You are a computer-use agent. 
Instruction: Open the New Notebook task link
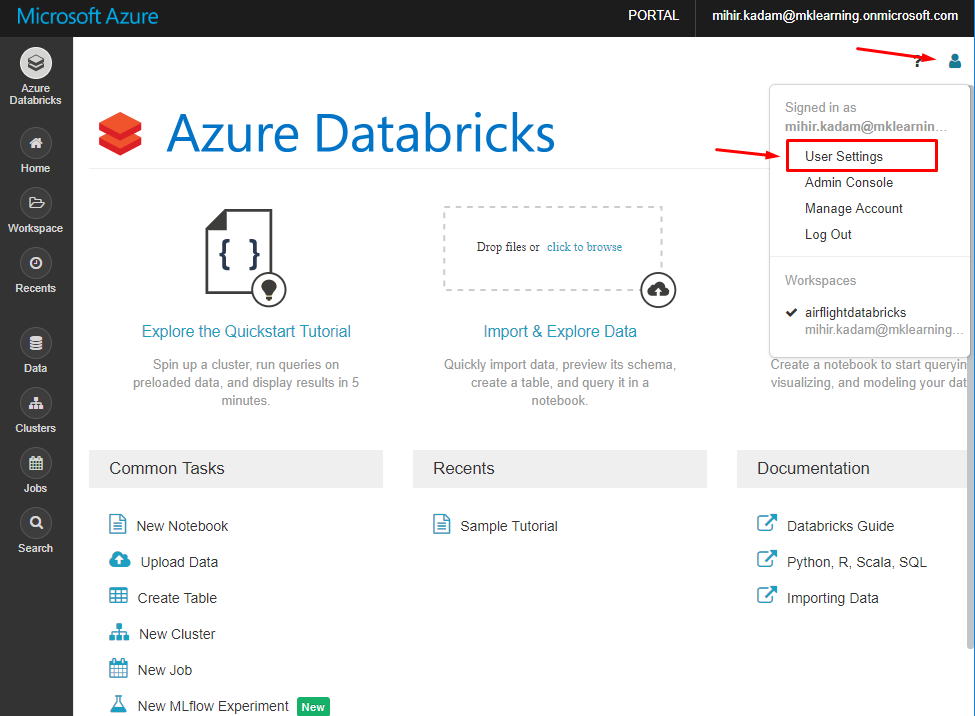(182, 526)
